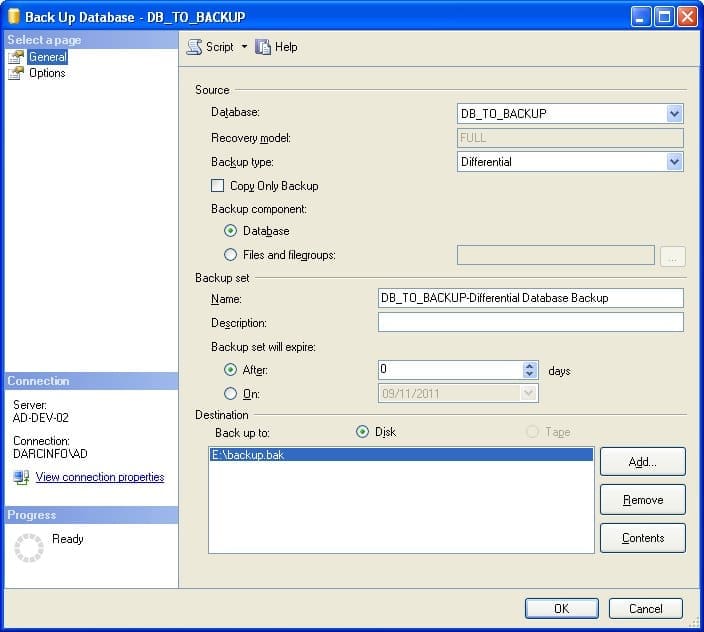Viewport: 704px width, 632px height.
Task: Click the Help icon in the toolbar
Action: point(263,47)
